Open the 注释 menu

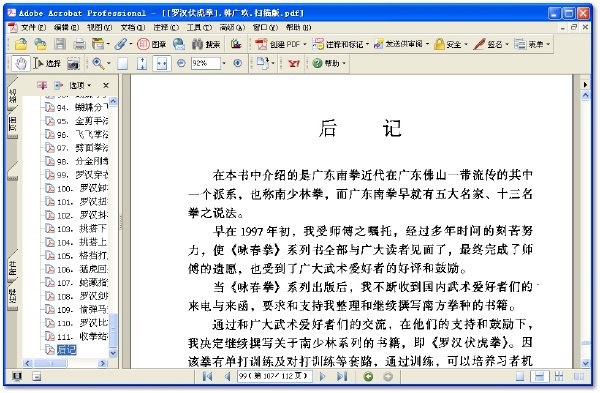166,27
